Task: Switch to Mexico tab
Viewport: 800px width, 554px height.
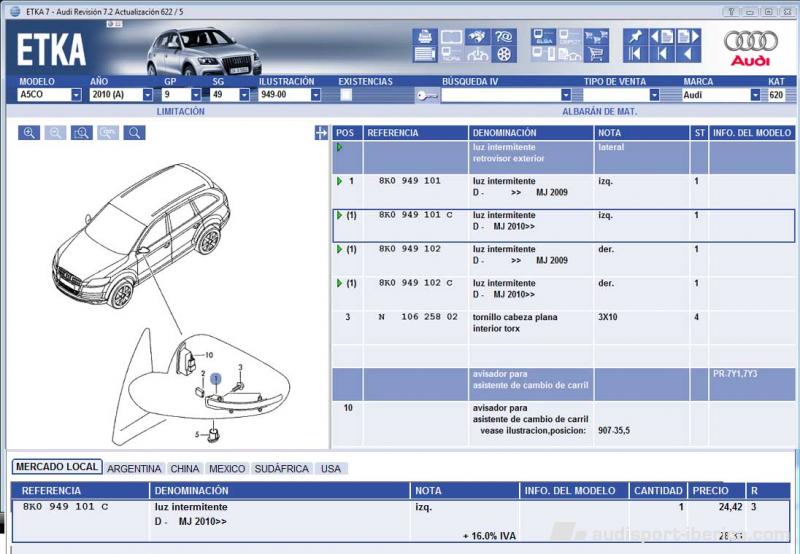Action: (x=227, y=468)
